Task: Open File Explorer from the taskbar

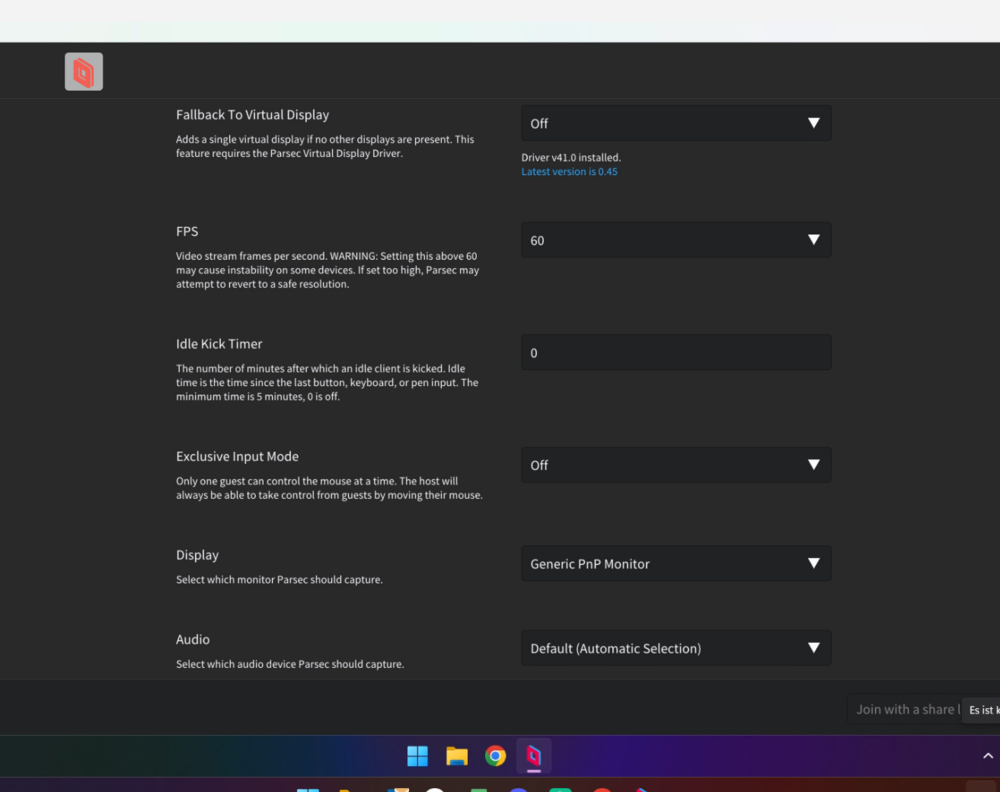Action: 457,756
